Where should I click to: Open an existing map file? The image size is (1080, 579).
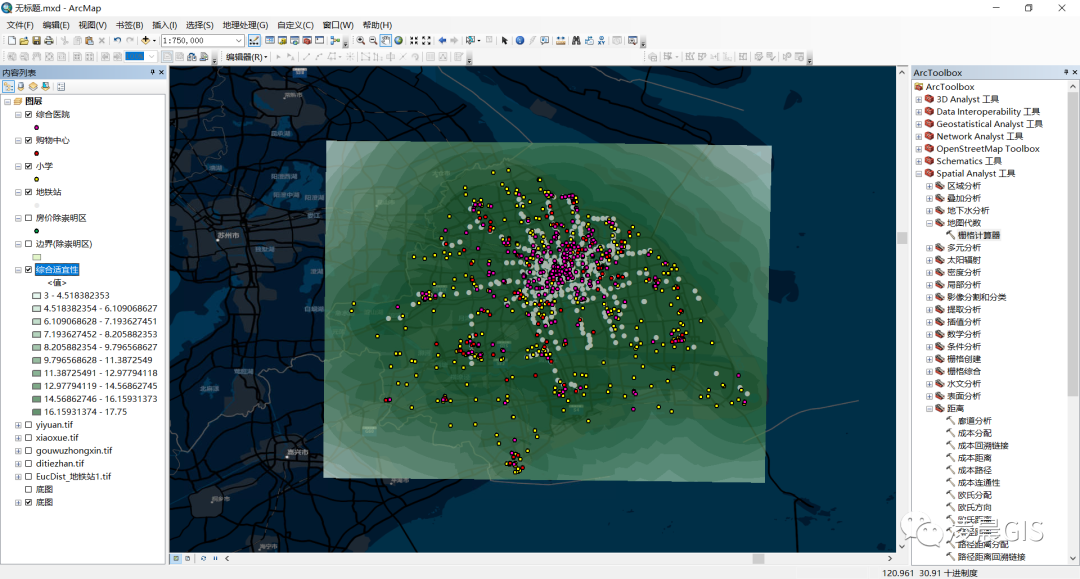point(23,41)
